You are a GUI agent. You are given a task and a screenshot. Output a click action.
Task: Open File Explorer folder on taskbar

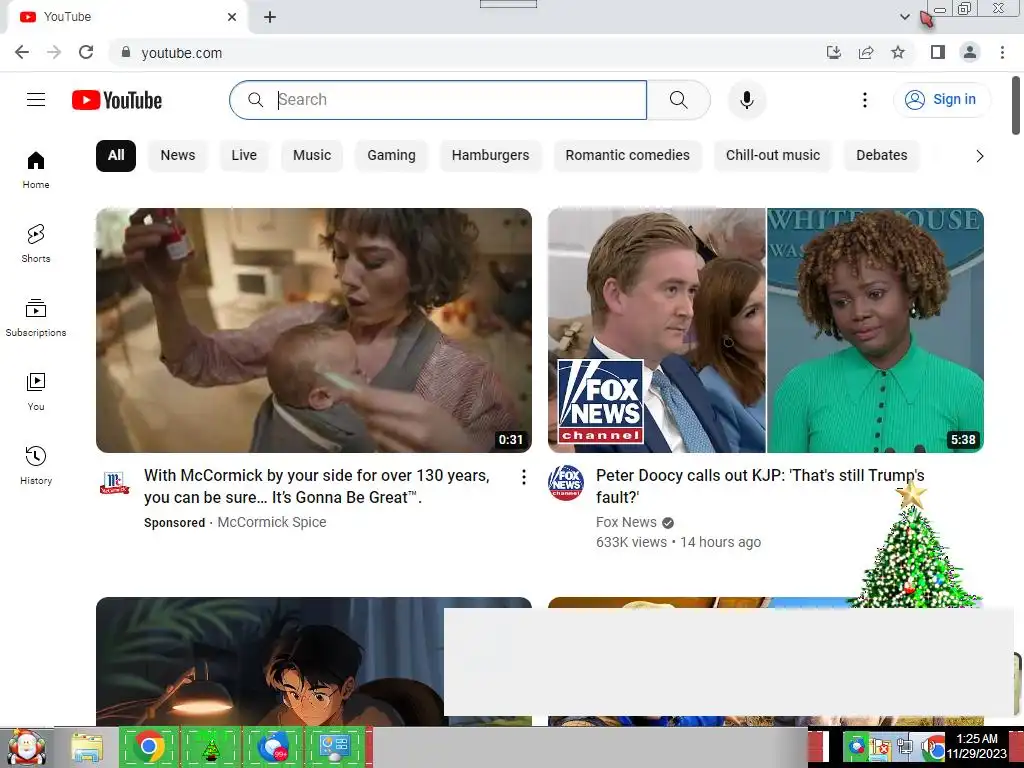click(x=87, y=748)
